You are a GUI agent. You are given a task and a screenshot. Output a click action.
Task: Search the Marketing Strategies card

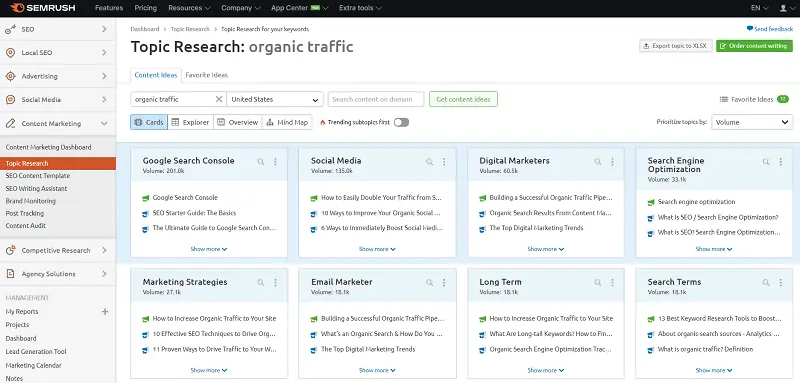pyautogui.click(x=261, y=283)
